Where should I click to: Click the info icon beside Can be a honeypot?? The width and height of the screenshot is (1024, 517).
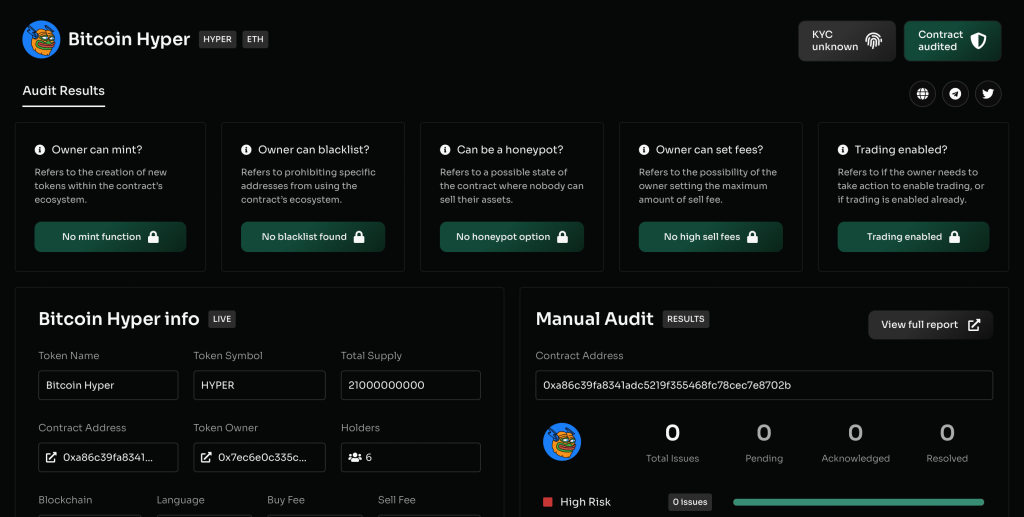[x=445, y=150]
